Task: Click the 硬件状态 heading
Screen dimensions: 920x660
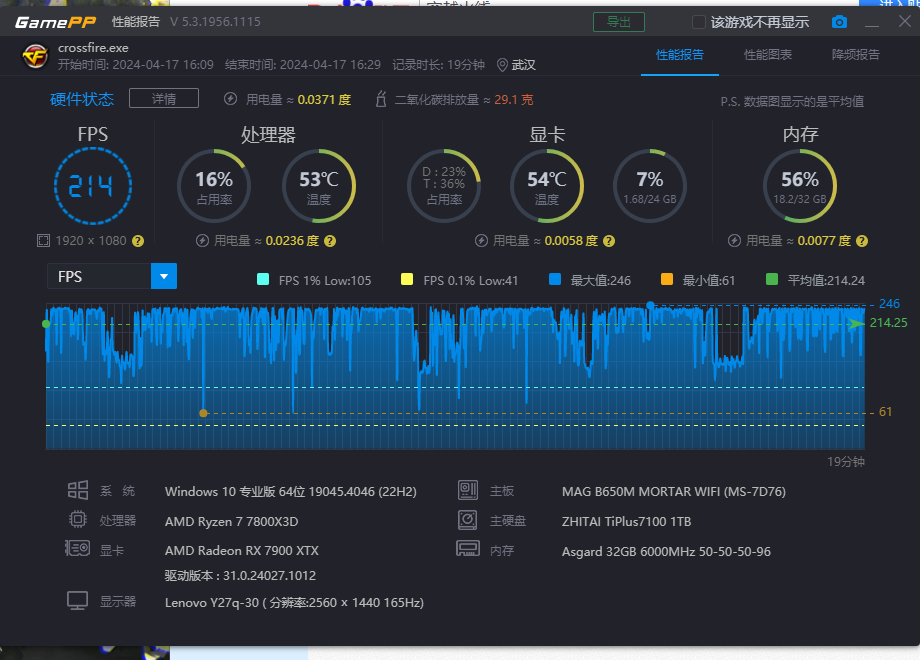Action: point(82,99)
